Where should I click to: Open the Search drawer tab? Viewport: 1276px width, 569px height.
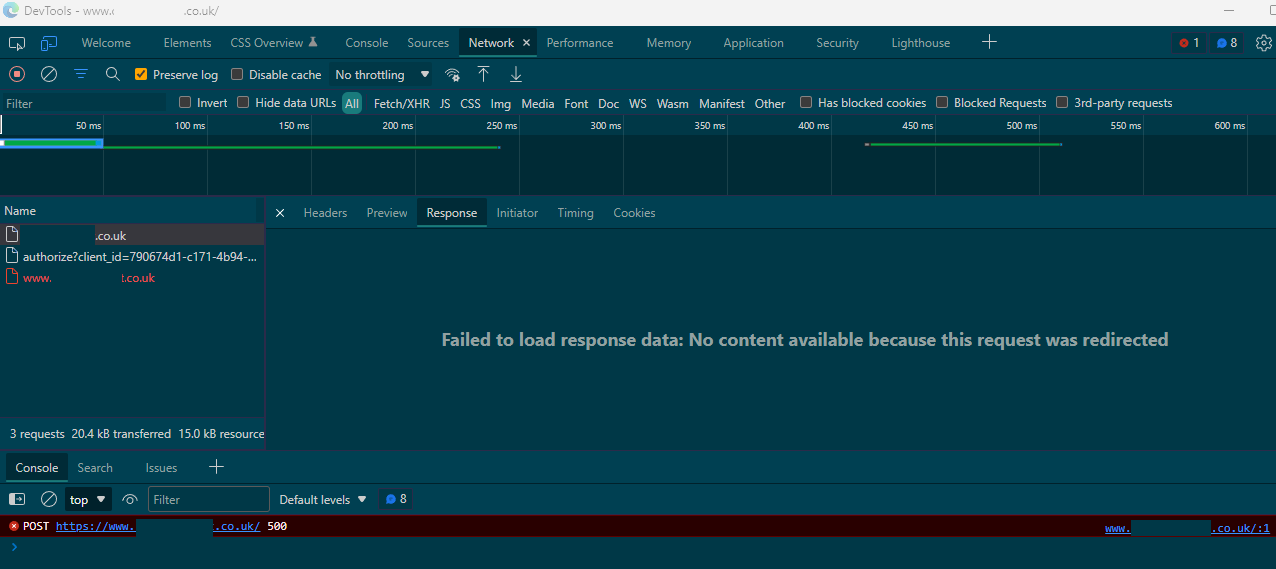95,467
